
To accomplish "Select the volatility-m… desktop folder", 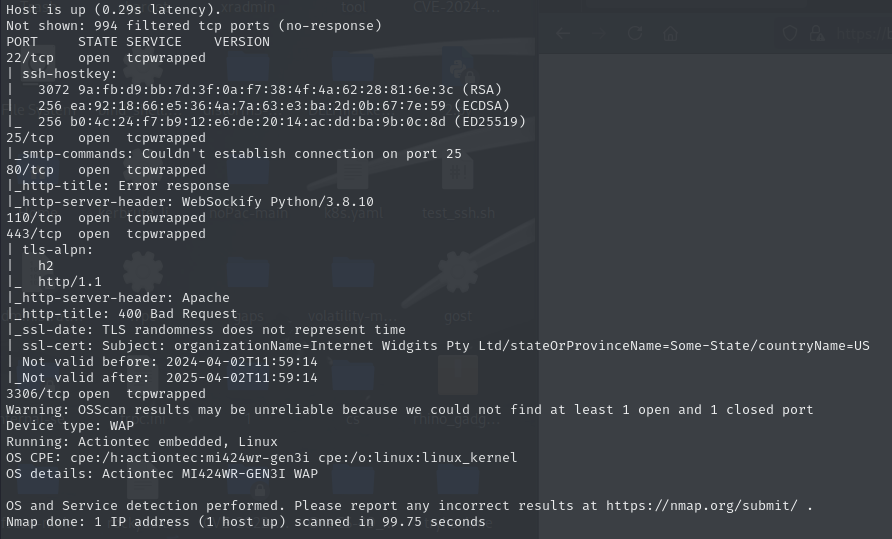I will point(353,273).
